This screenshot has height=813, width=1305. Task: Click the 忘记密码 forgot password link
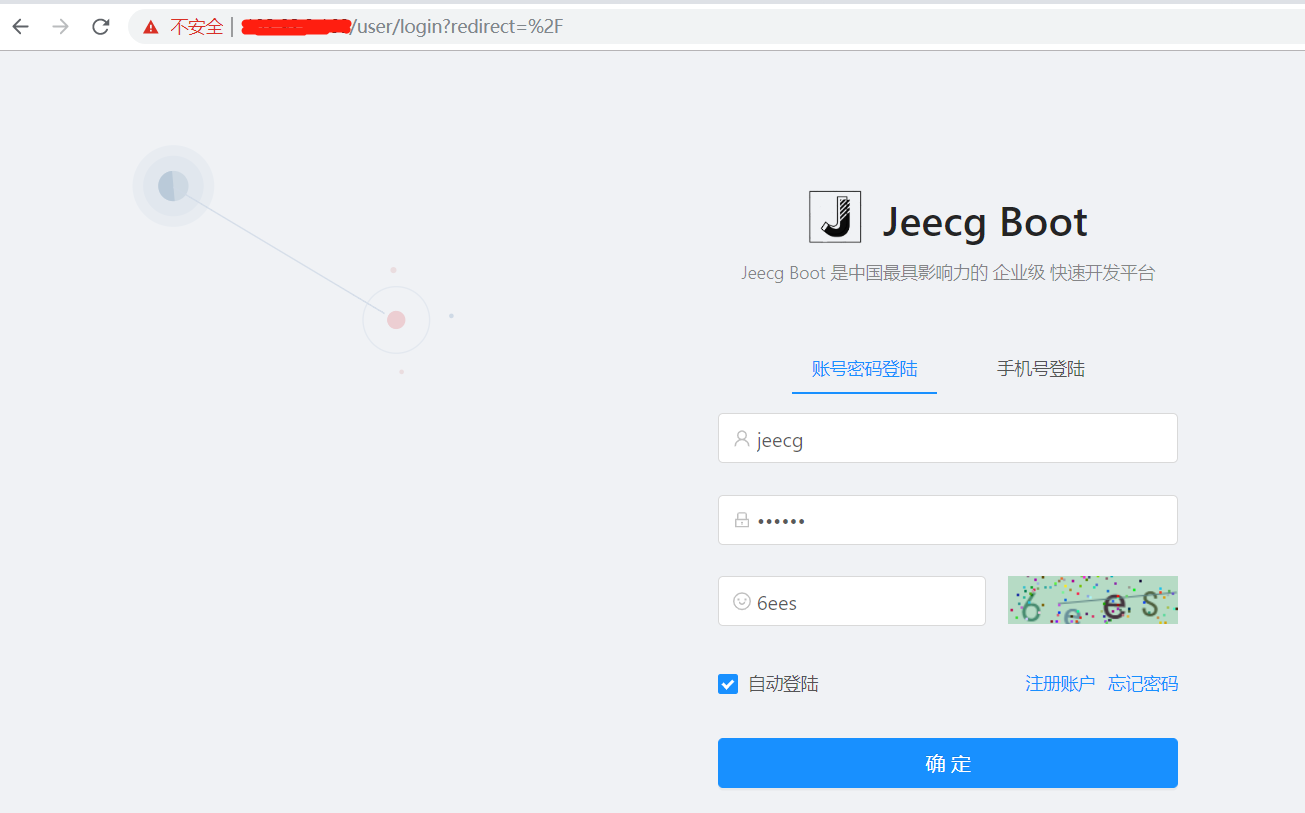1142,683
